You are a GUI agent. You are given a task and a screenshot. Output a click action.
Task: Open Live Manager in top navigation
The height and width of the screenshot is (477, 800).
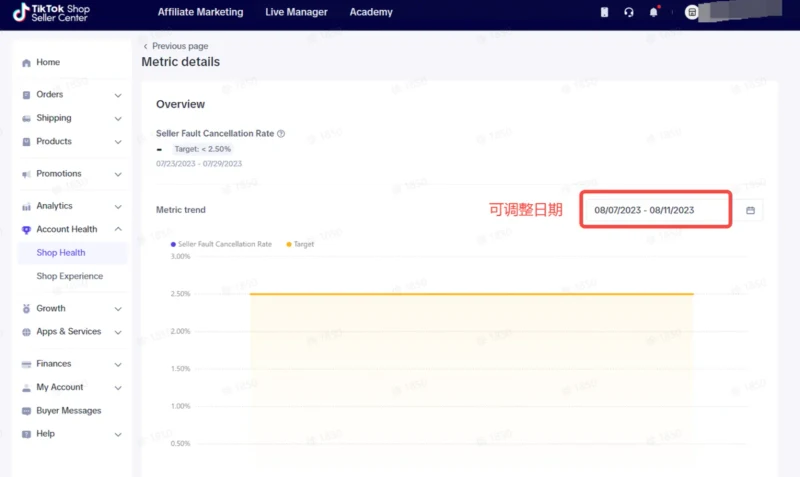296,12
